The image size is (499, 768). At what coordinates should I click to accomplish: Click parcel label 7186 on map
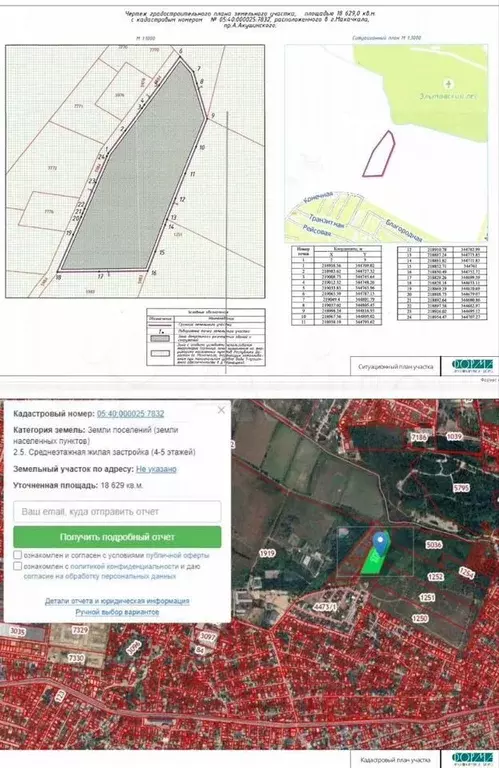419,437
